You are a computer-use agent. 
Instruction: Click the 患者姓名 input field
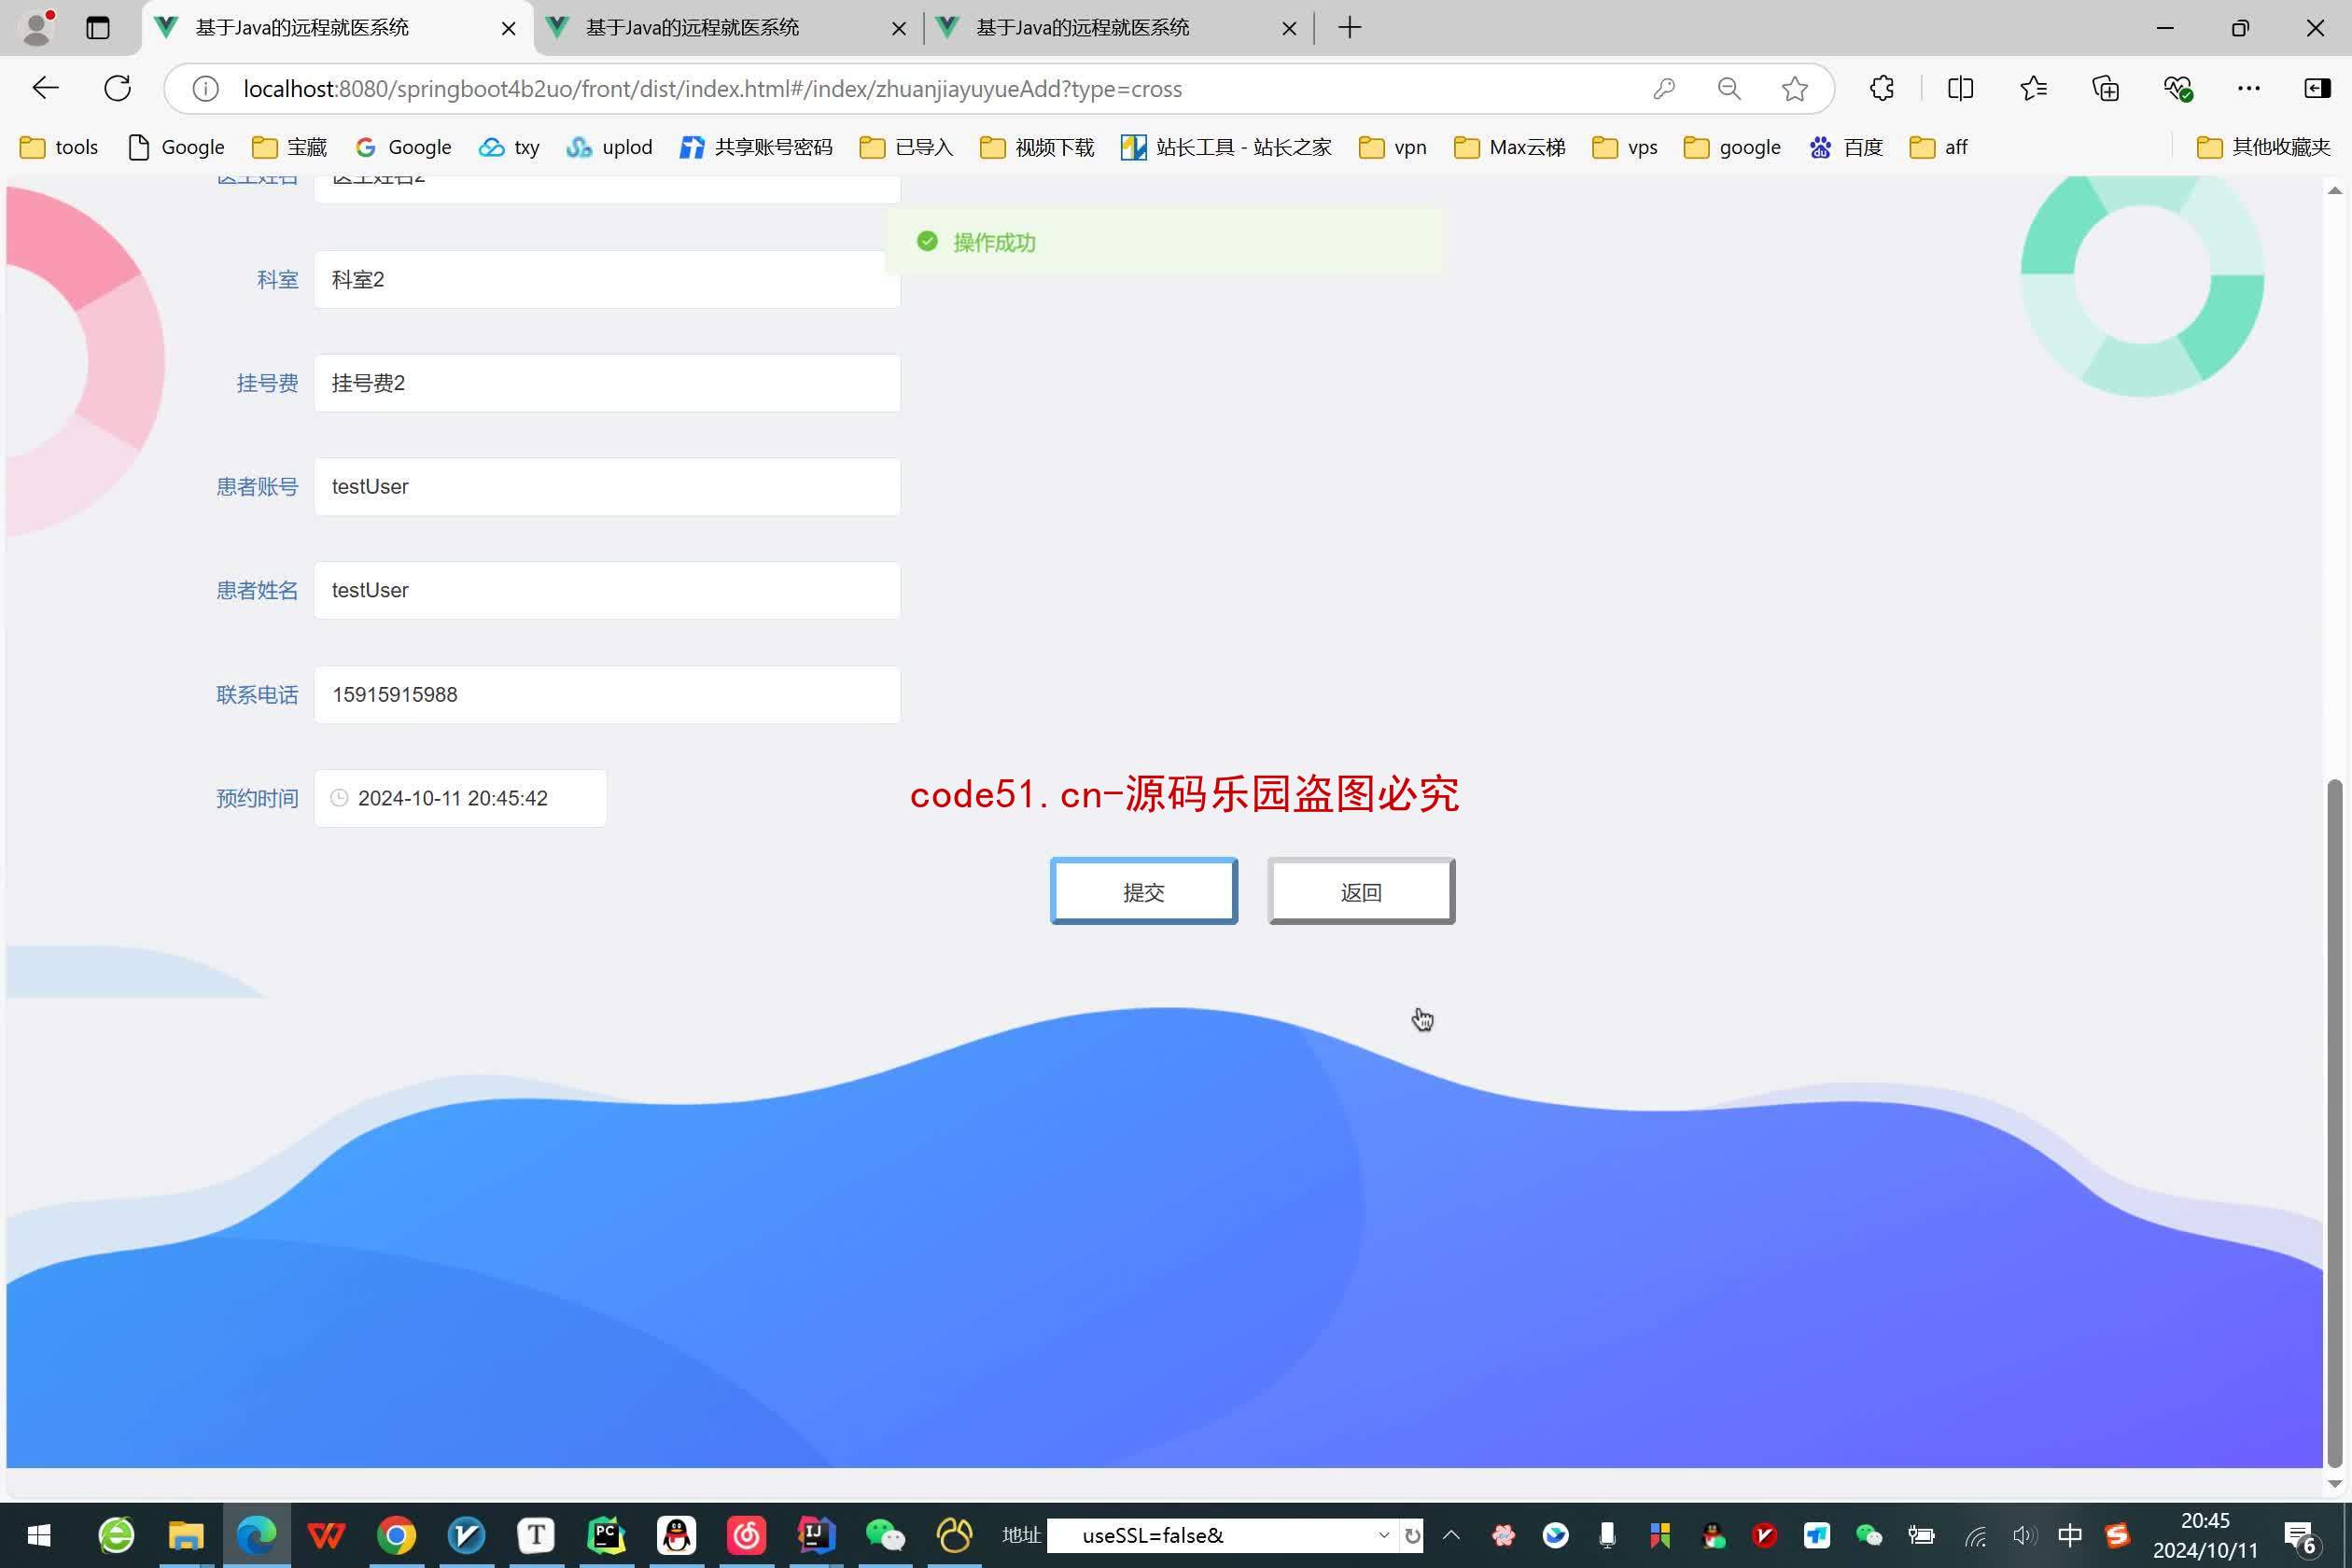click(607, 590)
